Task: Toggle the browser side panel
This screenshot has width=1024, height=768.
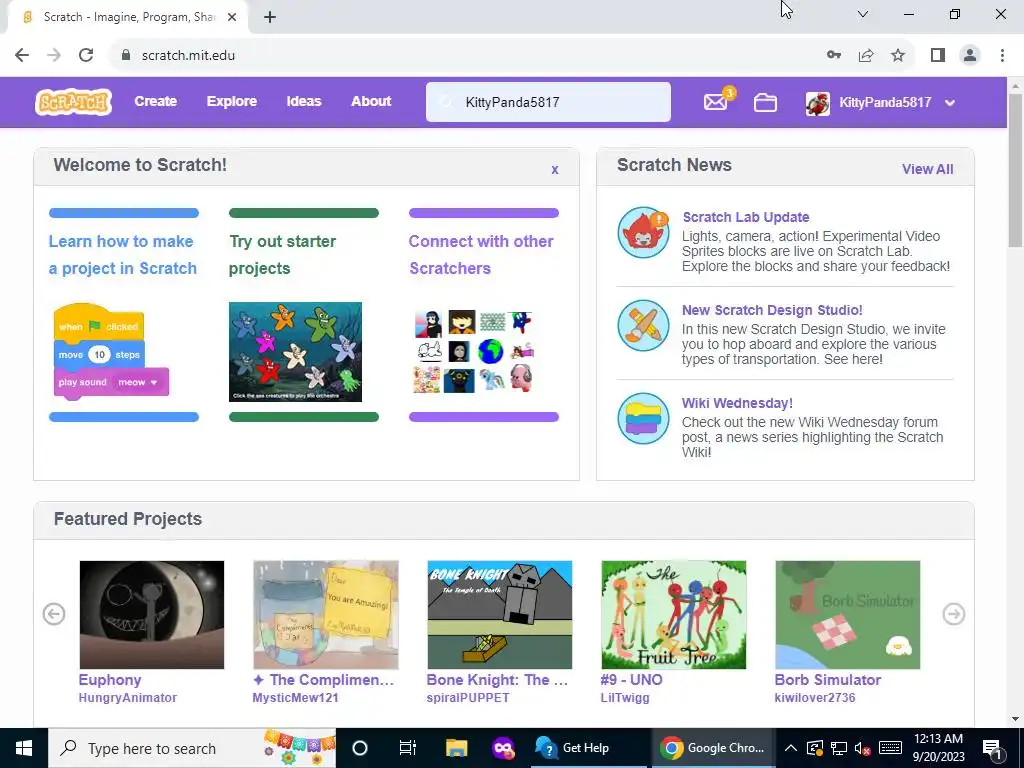Action: (x=938, y=56)
